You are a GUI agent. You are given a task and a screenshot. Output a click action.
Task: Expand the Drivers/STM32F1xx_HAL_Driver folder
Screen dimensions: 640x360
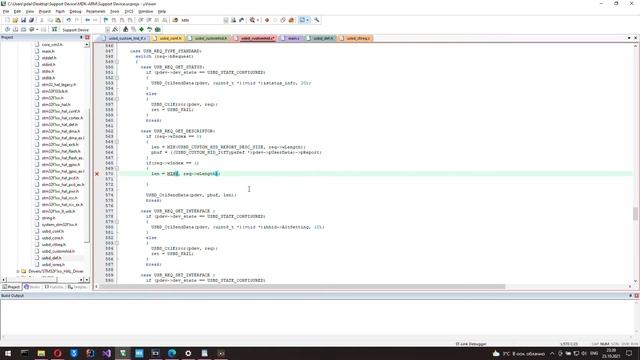[18, 271]
